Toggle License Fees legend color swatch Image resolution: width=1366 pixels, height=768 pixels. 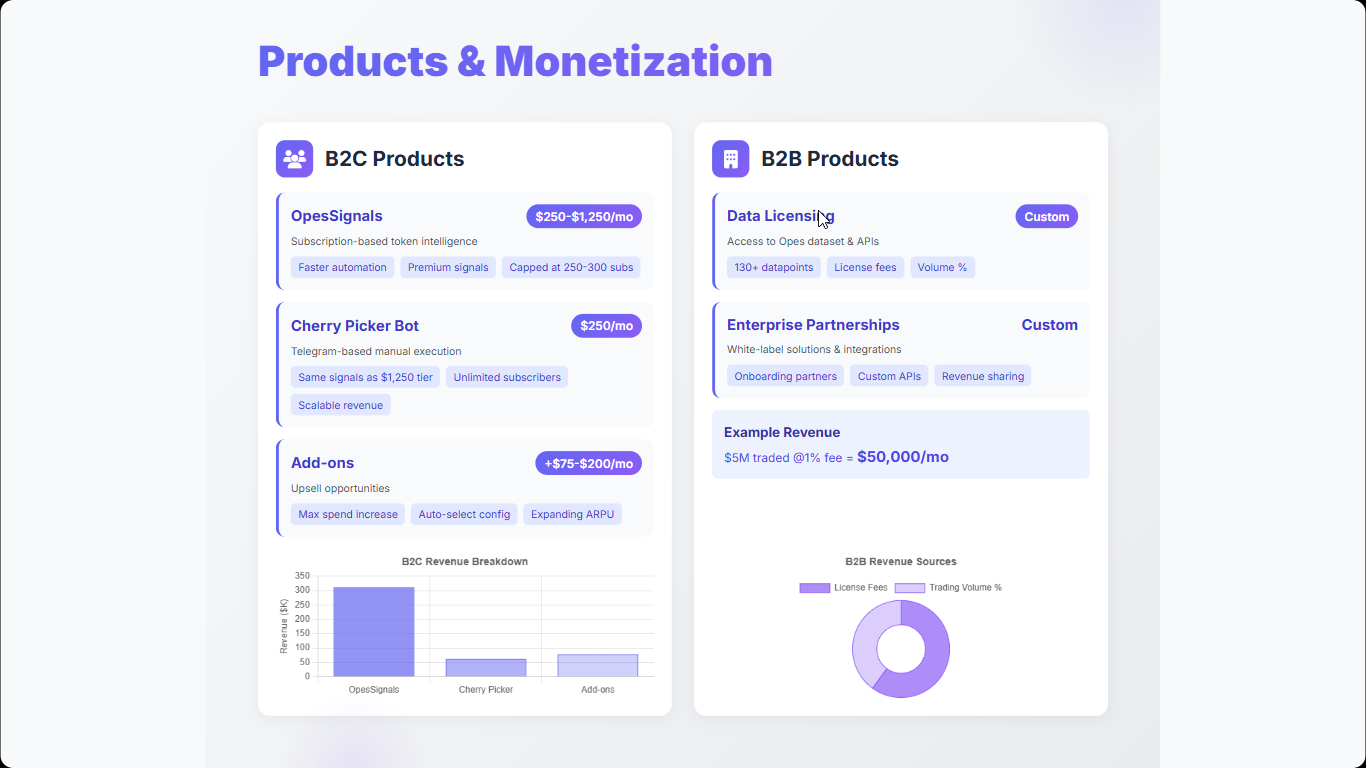(x=815, y=588)
